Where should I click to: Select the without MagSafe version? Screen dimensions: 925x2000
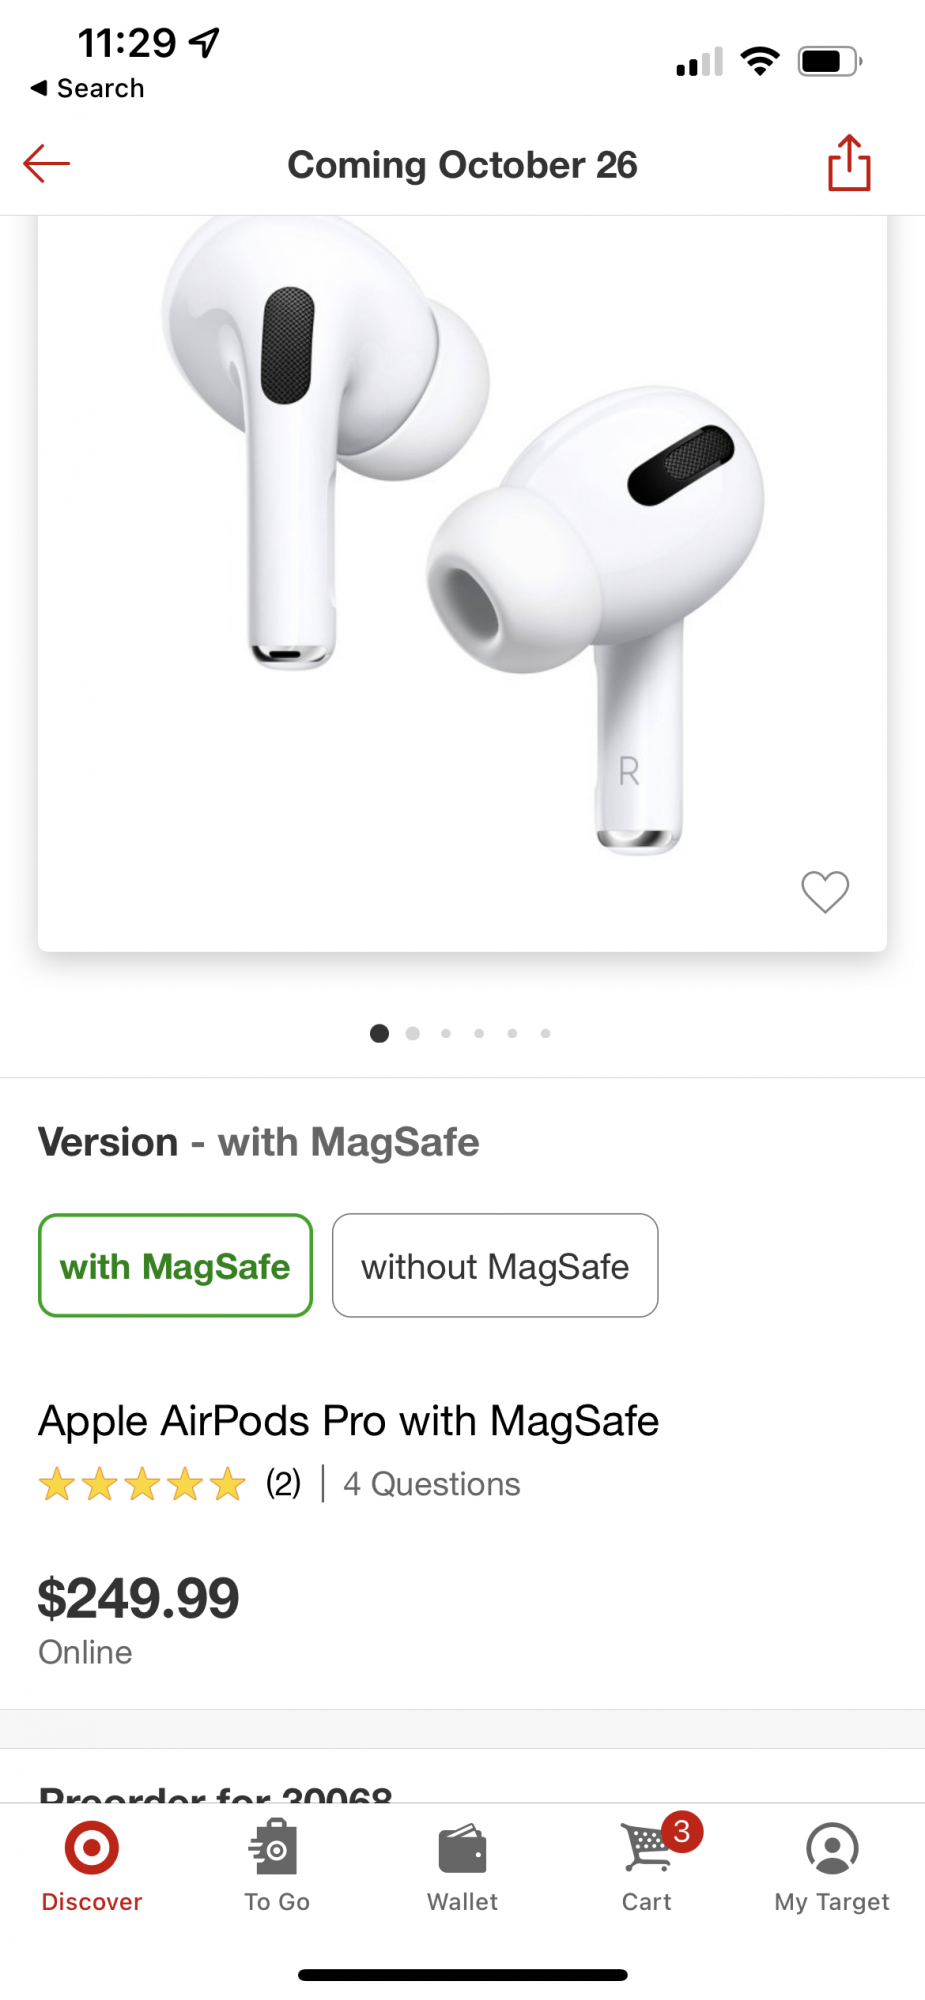495,1266
